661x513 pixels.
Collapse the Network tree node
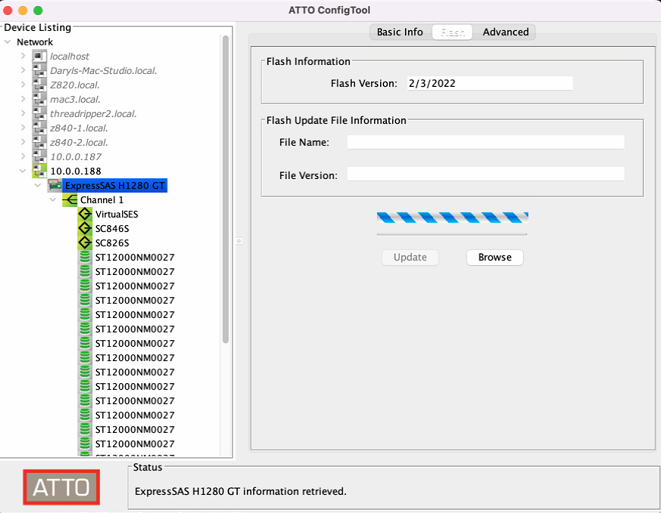pos(8,42)
